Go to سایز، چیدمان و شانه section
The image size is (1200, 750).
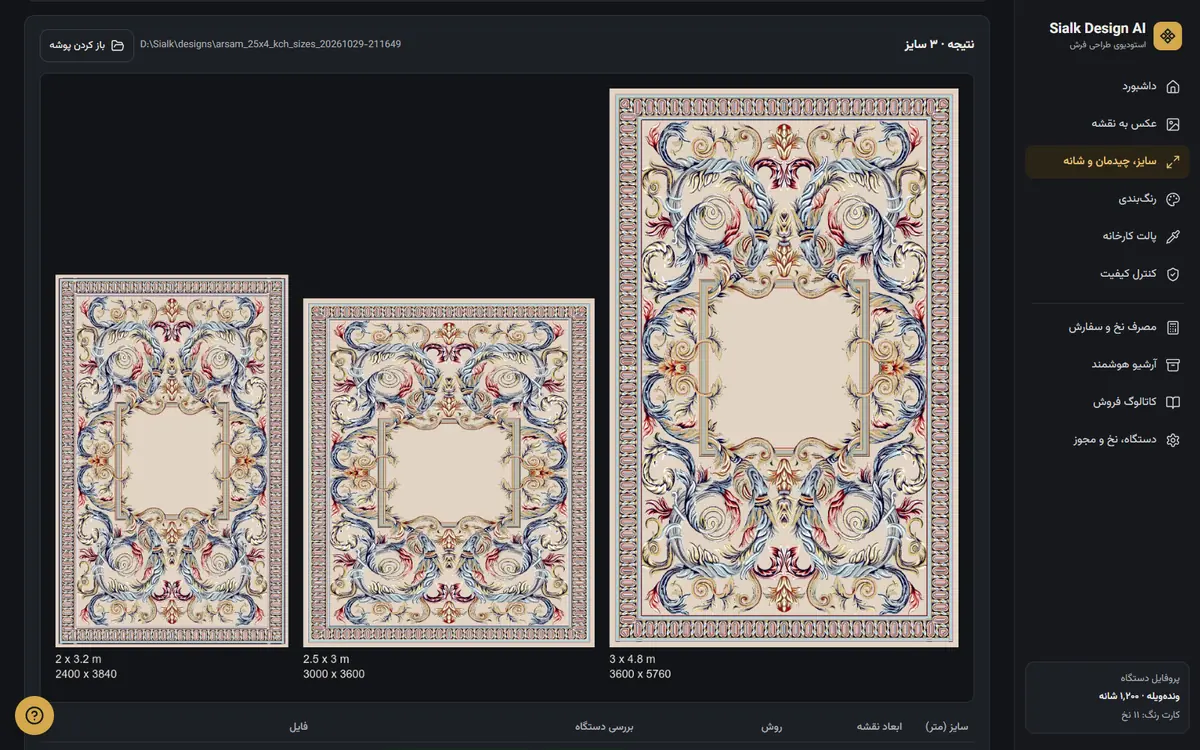click(x=1108, y=161)
